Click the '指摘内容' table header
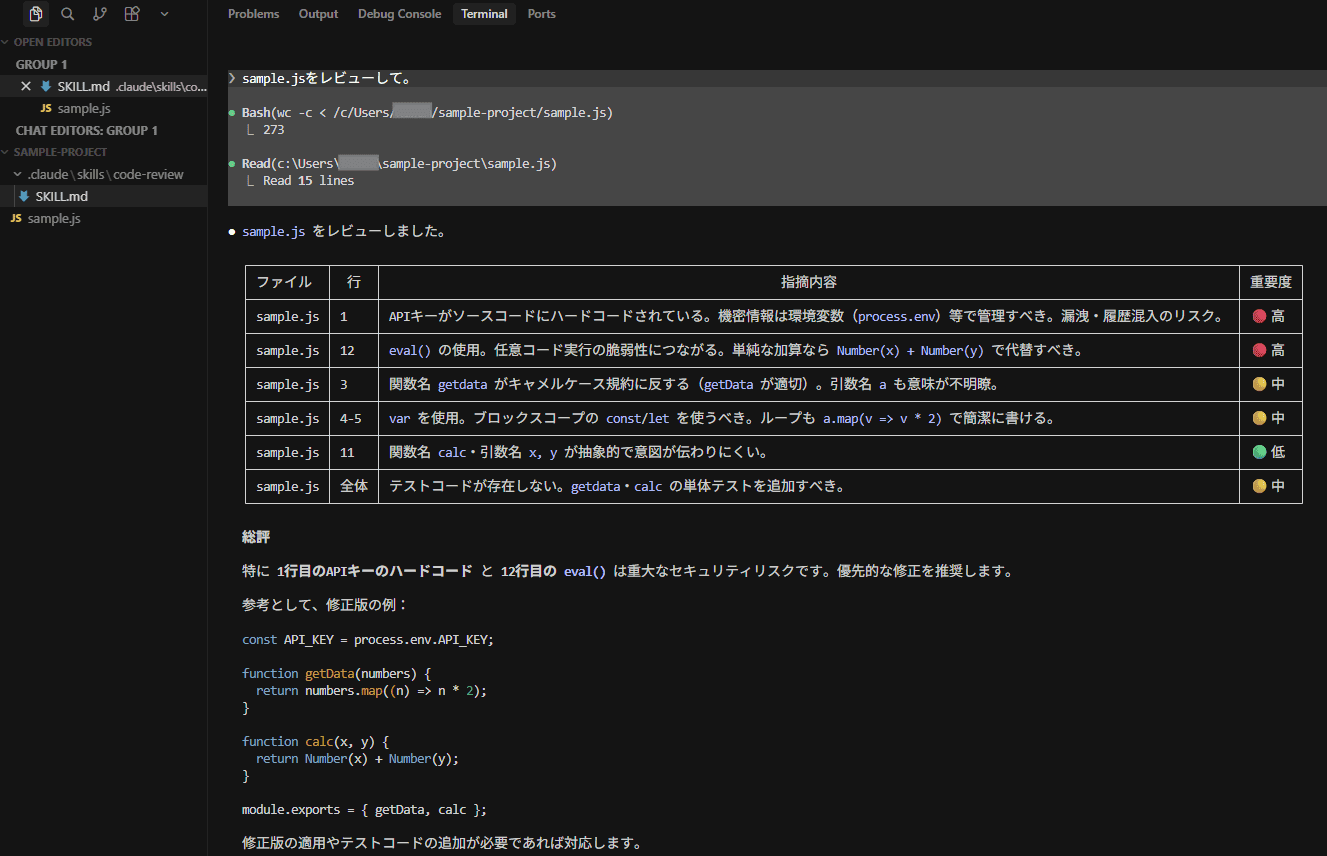The height and width of the screenshot is (856, 1327). point(808,282)
